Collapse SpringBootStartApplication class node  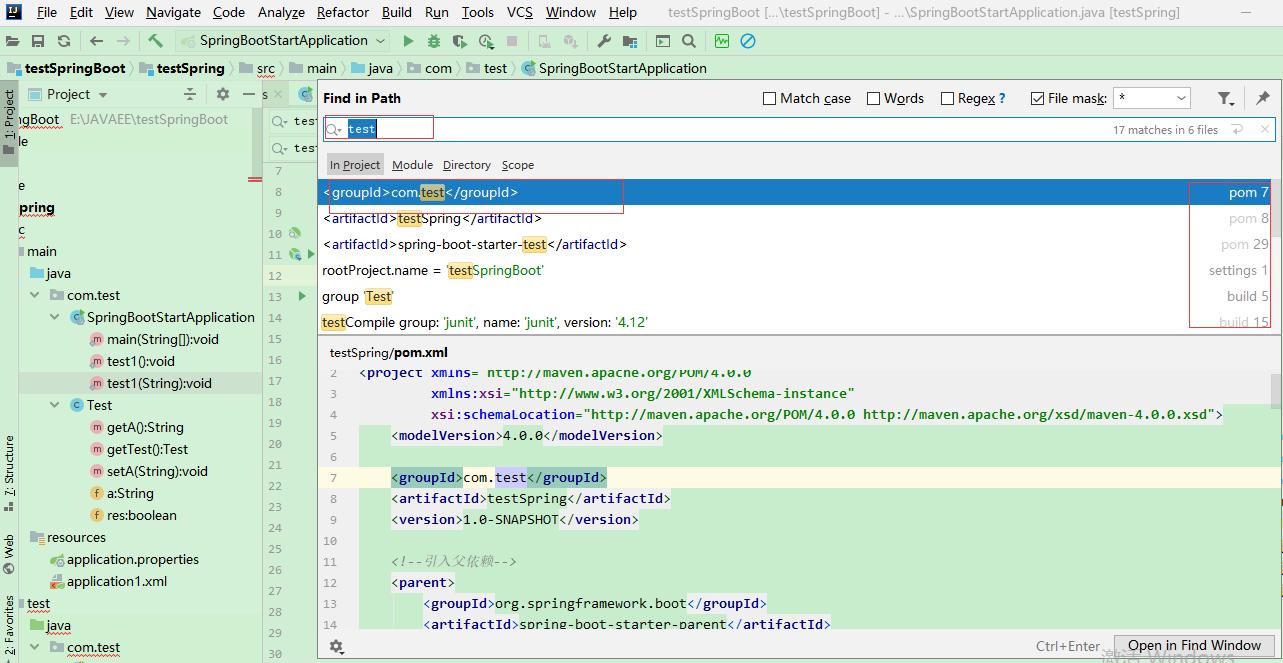56,317
